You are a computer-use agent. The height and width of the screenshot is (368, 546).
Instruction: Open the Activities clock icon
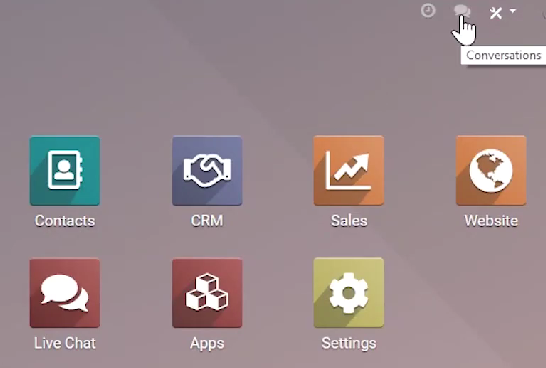click(x=428, y=10)
